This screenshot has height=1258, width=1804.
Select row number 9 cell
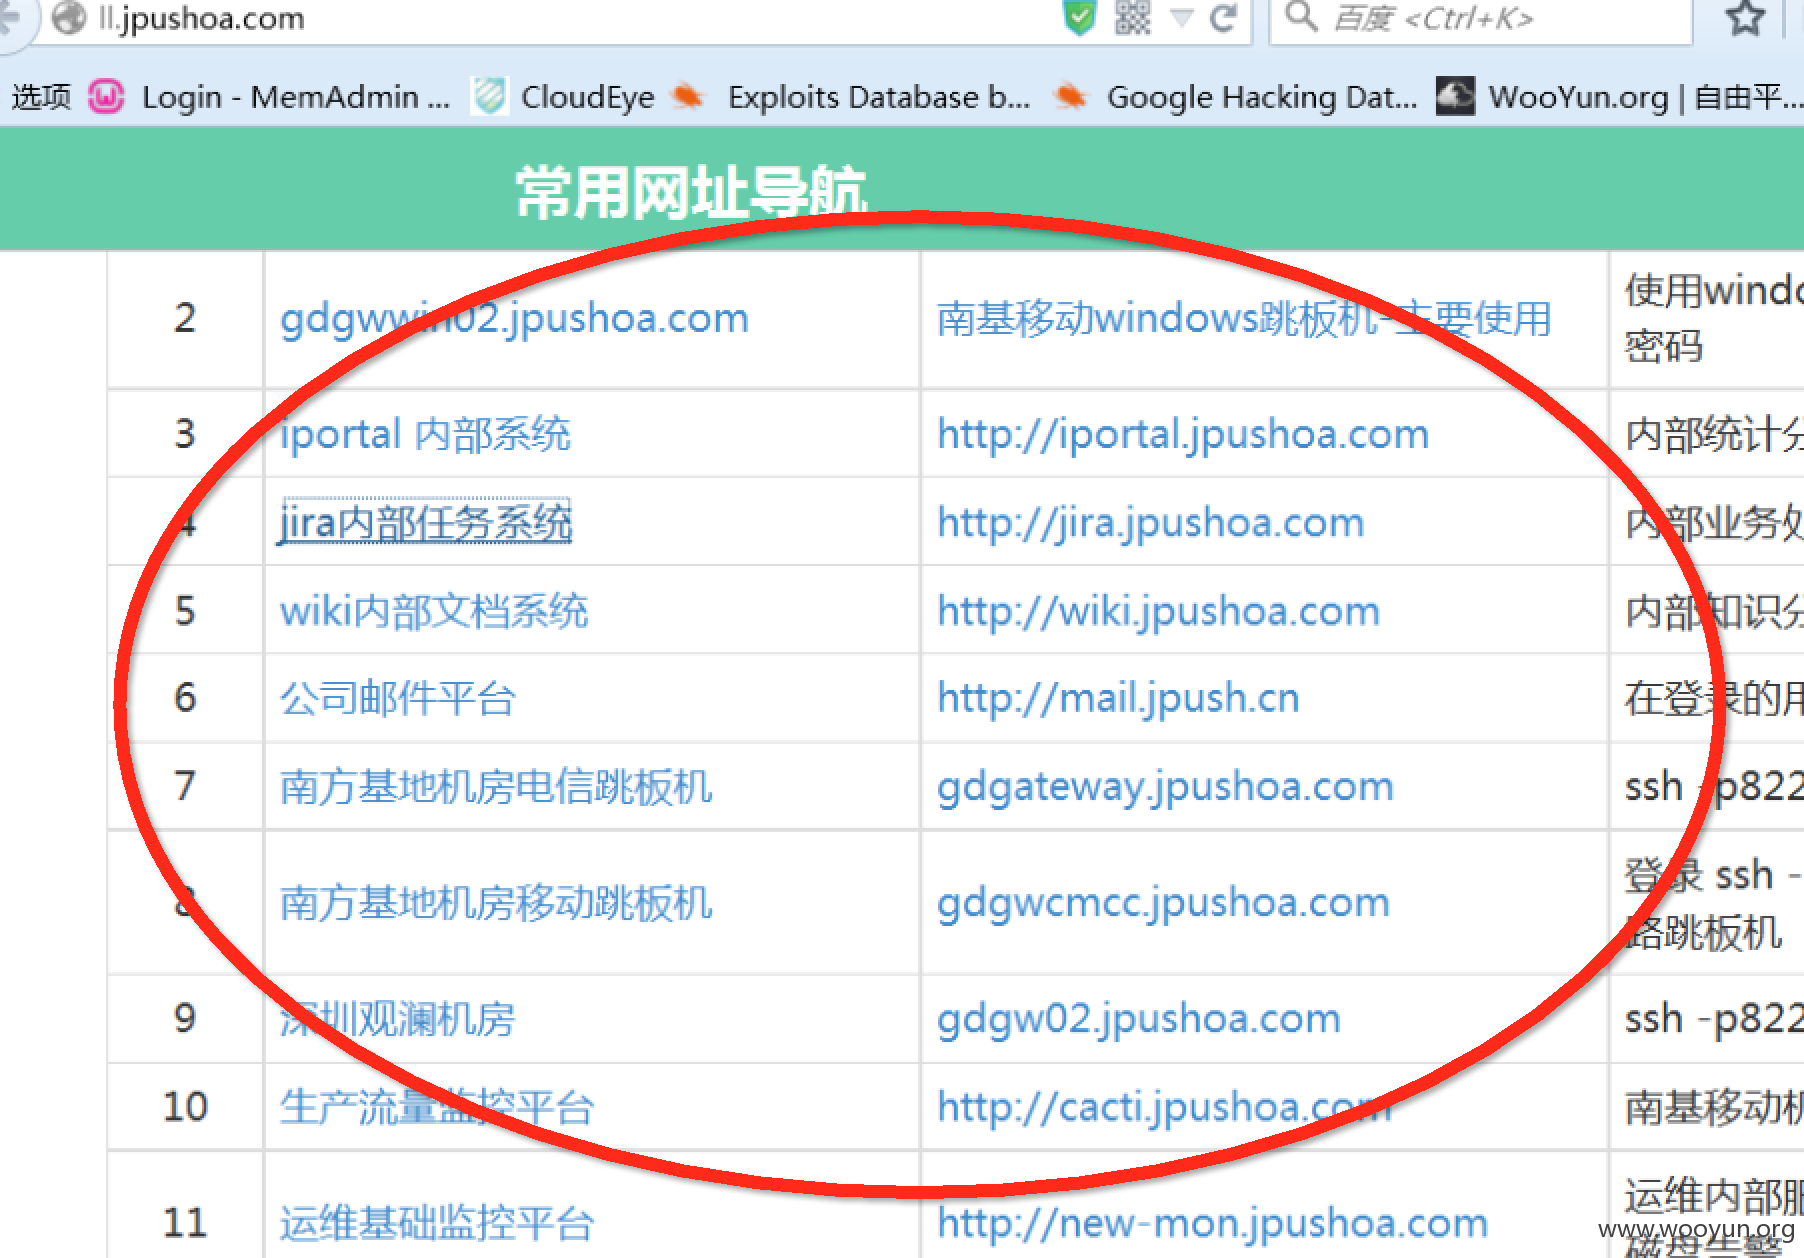click(185, 1018)
